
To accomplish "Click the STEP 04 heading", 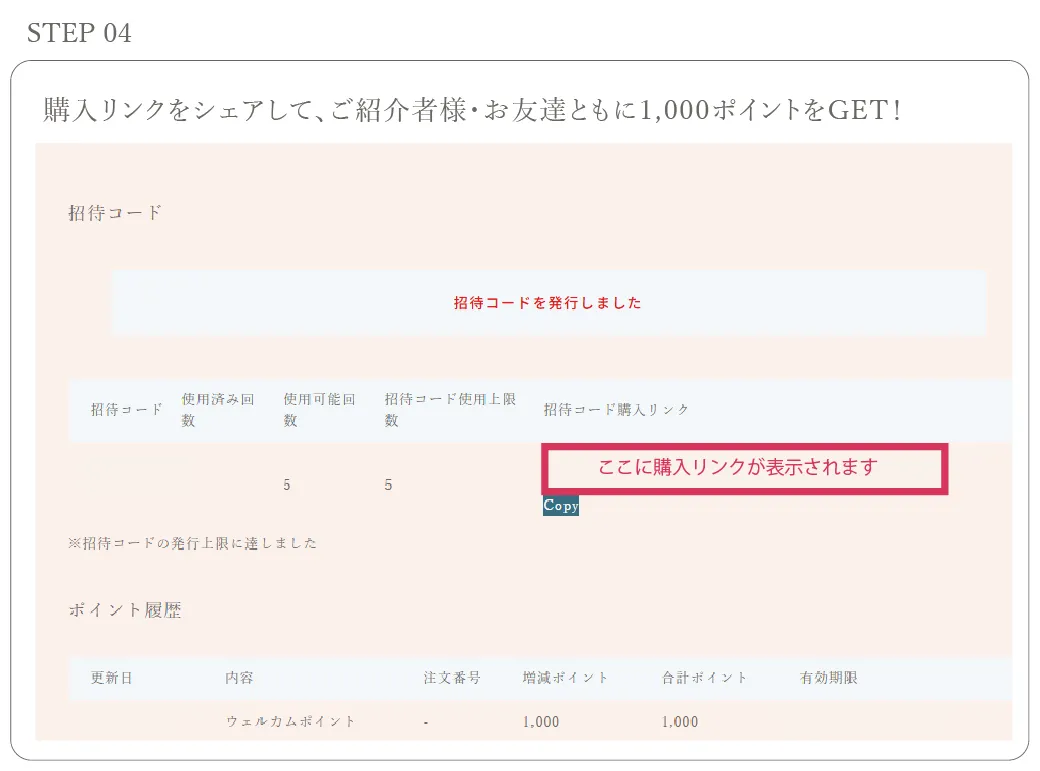I will click(78, 32).
